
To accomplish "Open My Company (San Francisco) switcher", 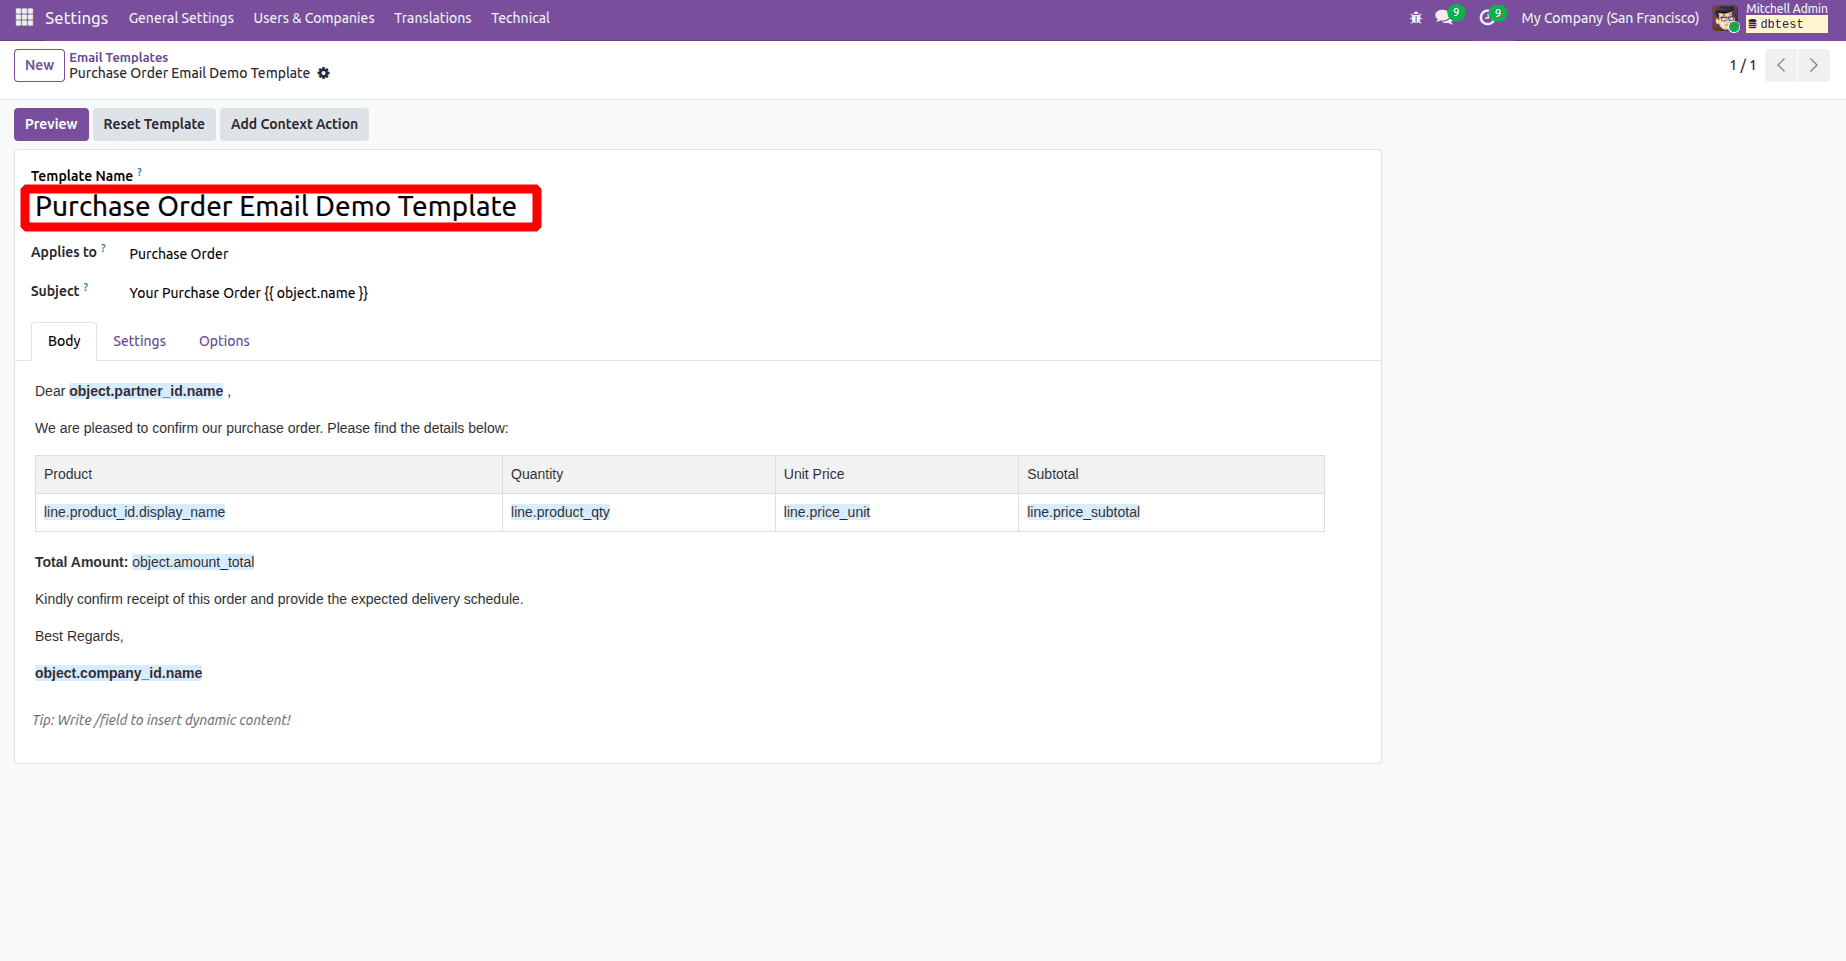I will pos(1610,18).
